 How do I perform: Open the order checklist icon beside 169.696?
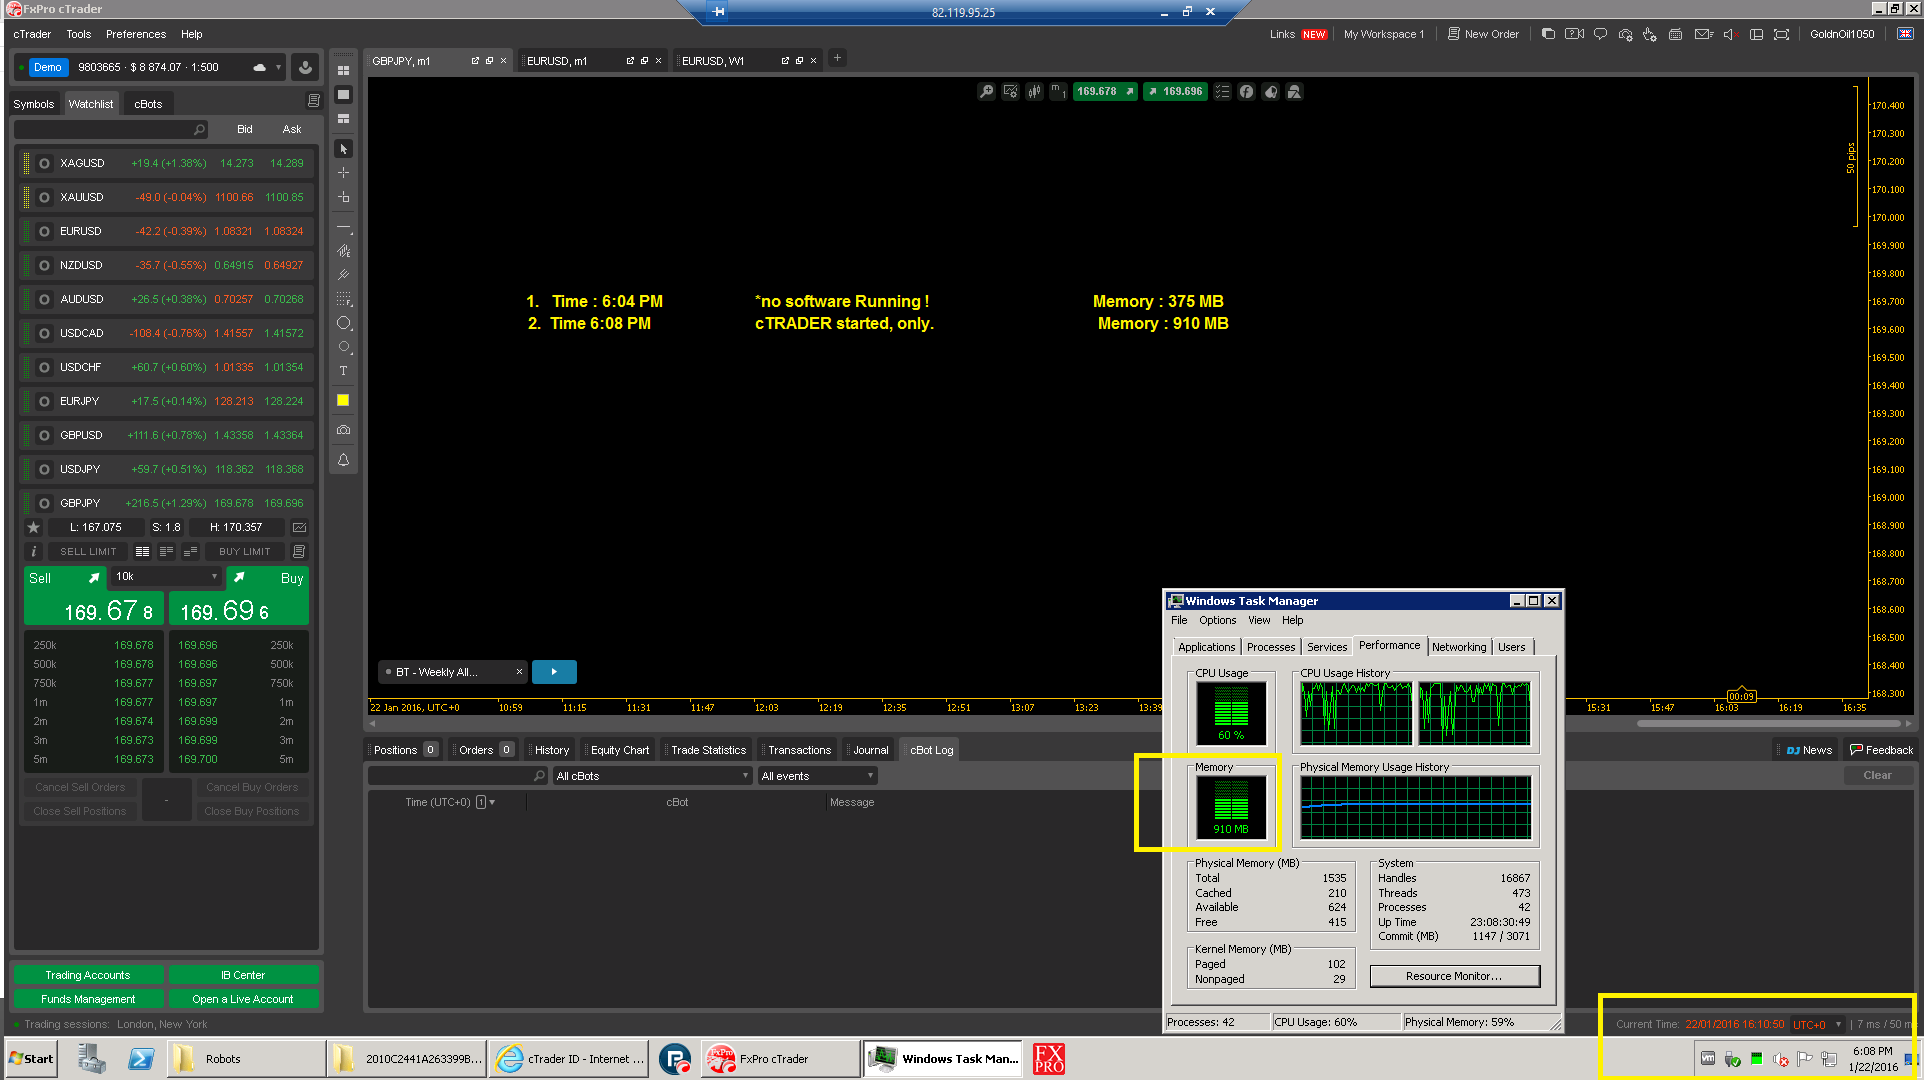coord(1222,91)
